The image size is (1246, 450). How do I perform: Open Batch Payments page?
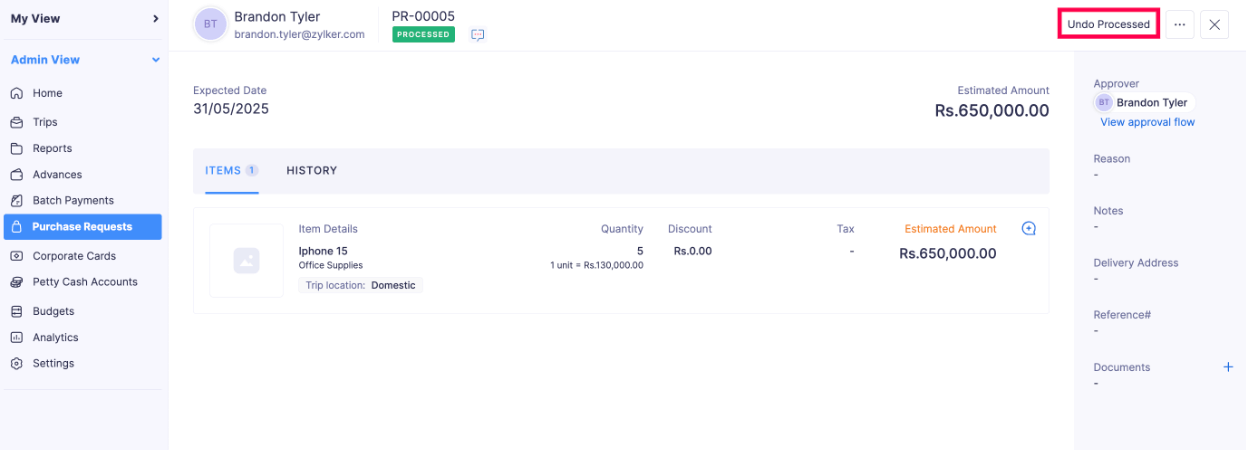point(73,200)
